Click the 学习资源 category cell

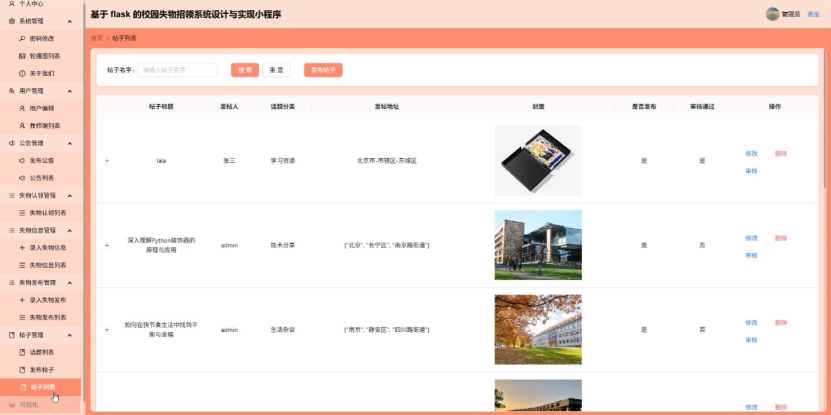click(x=282, y=161)
